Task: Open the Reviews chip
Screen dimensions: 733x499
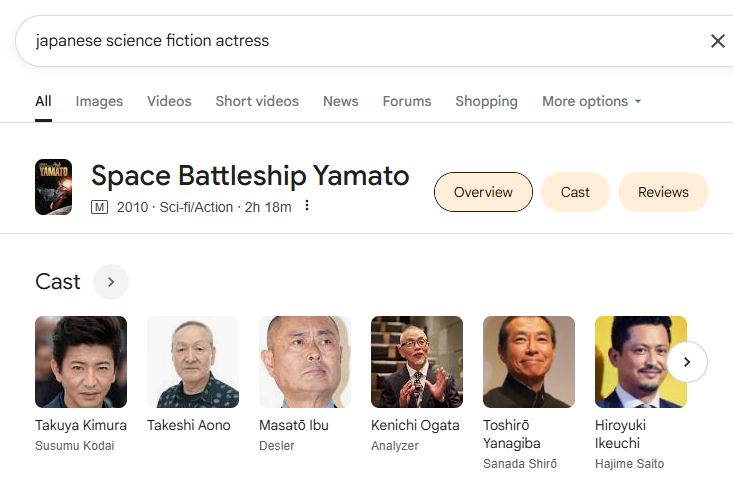Action: click(x=663, y=192)
